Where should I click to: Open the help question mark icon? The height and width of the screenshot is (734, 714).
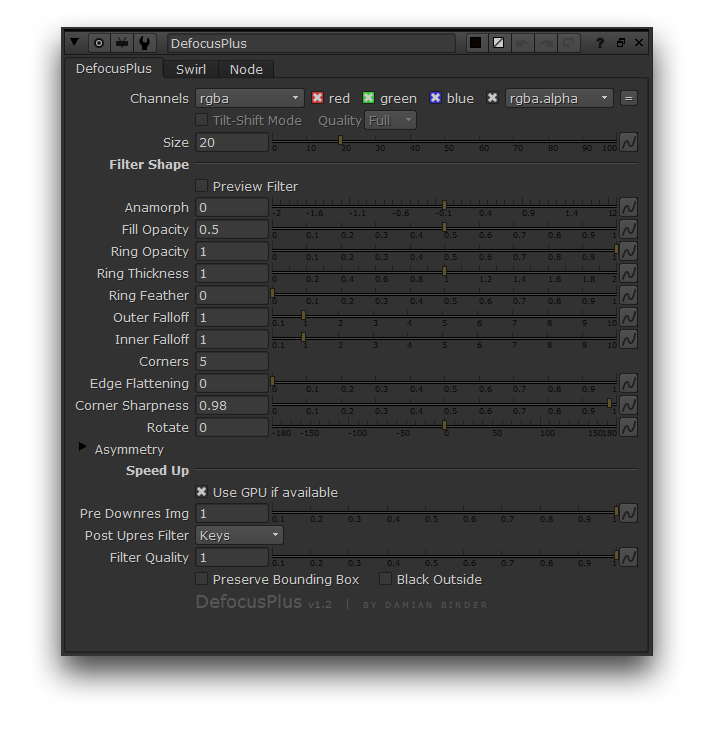(600, 43)
